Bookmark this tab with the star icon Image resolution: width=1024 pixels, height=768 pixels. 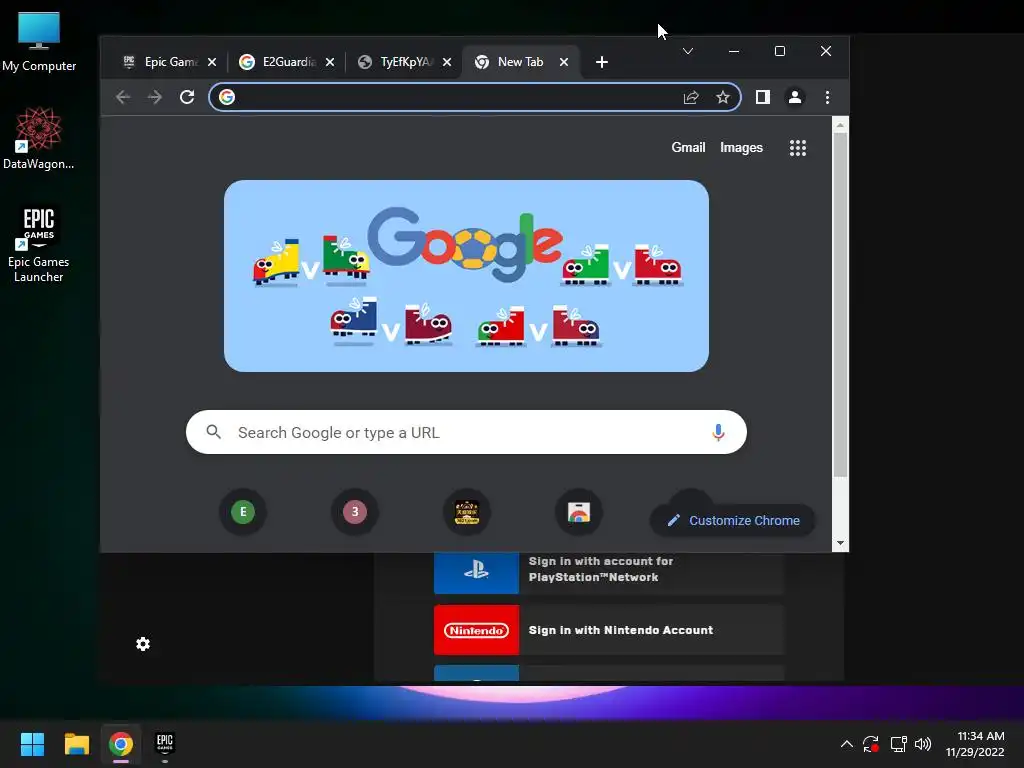coord(722,97)
